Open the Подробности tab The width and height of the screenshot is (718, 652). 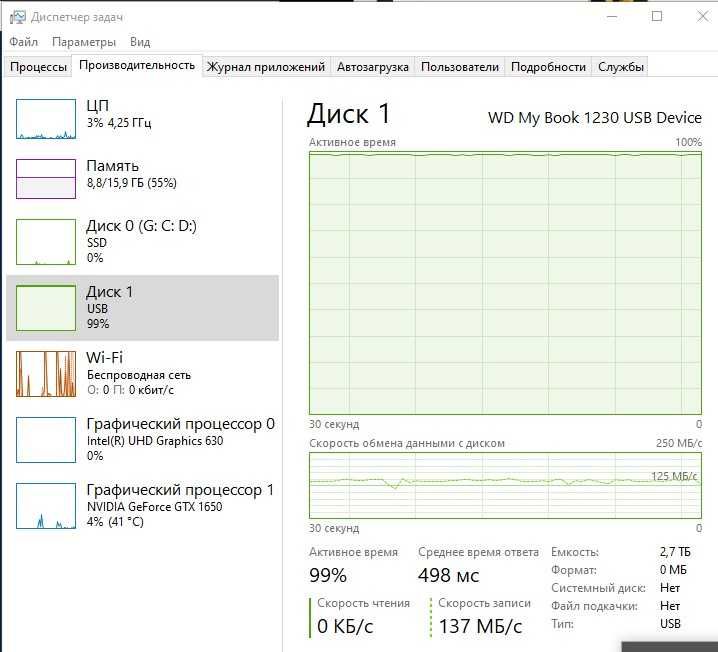(x=548, y=67)
